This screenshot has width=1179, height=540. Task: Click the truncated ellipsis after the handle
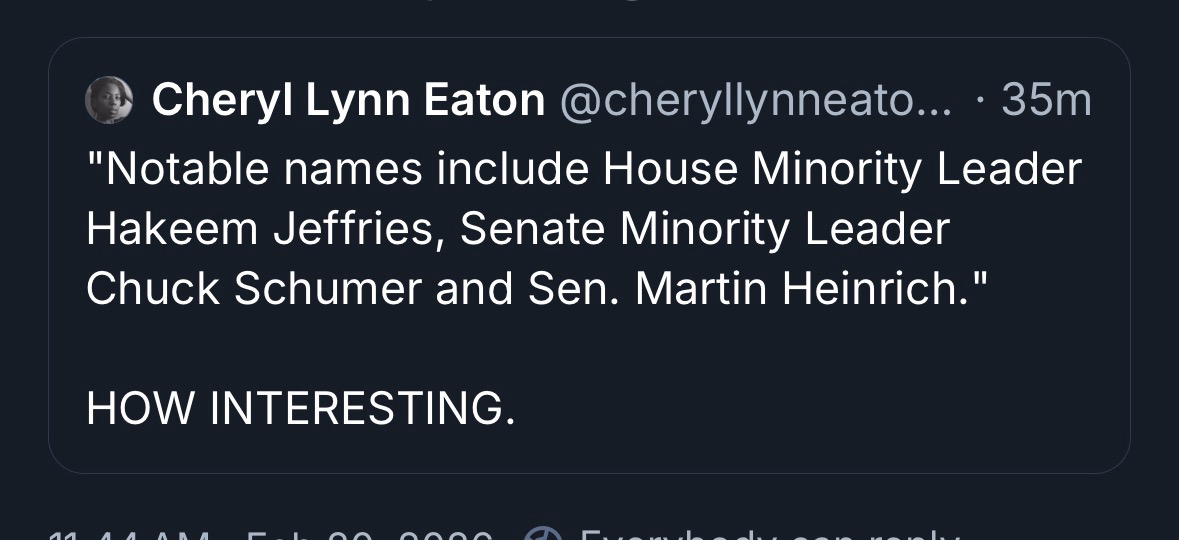[936, 104]
